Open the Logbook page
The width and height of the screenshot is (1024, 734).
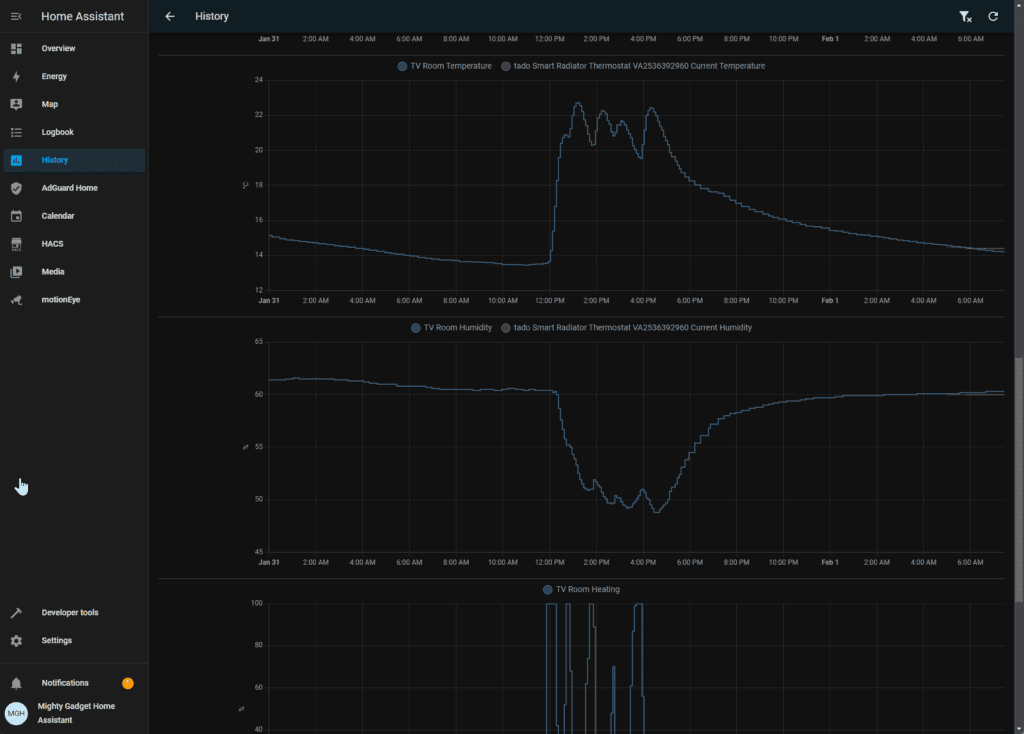point(57,132)
